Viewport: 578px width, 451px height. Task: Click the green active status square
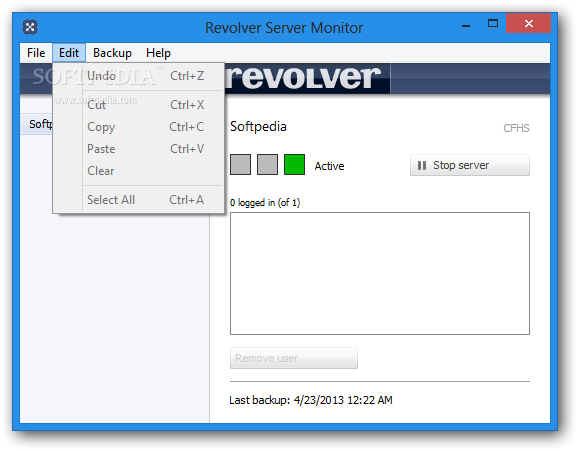(294, 164)
